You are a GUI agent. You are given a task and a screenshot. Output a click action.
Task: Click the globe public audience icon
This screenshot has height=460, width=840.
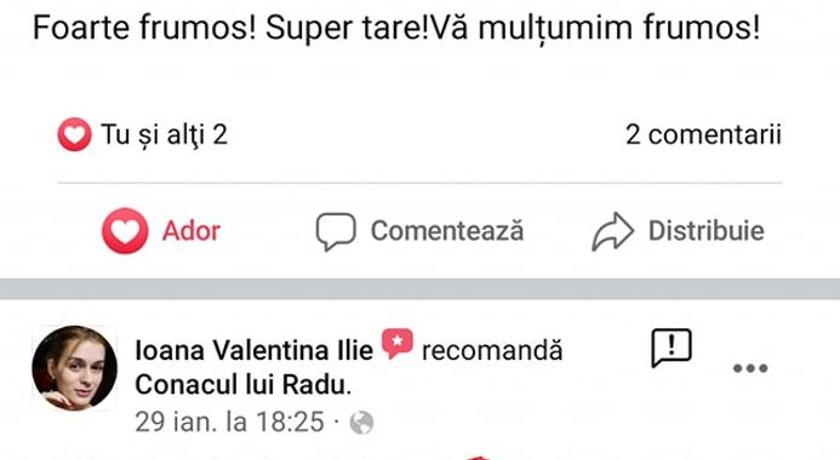click(x=362, y=424)
